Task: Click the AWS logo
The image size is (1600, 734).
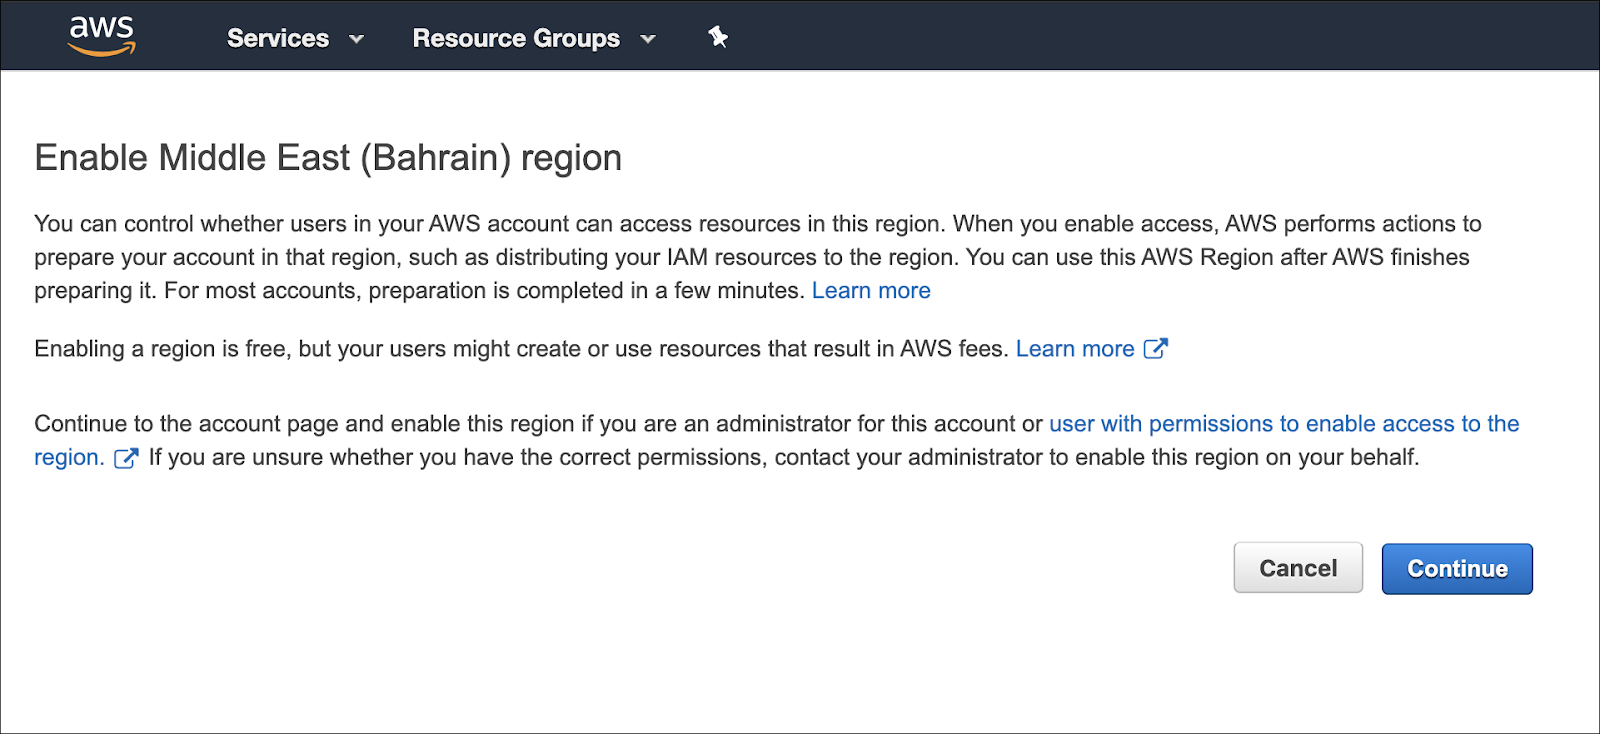Action: (102, 35)
